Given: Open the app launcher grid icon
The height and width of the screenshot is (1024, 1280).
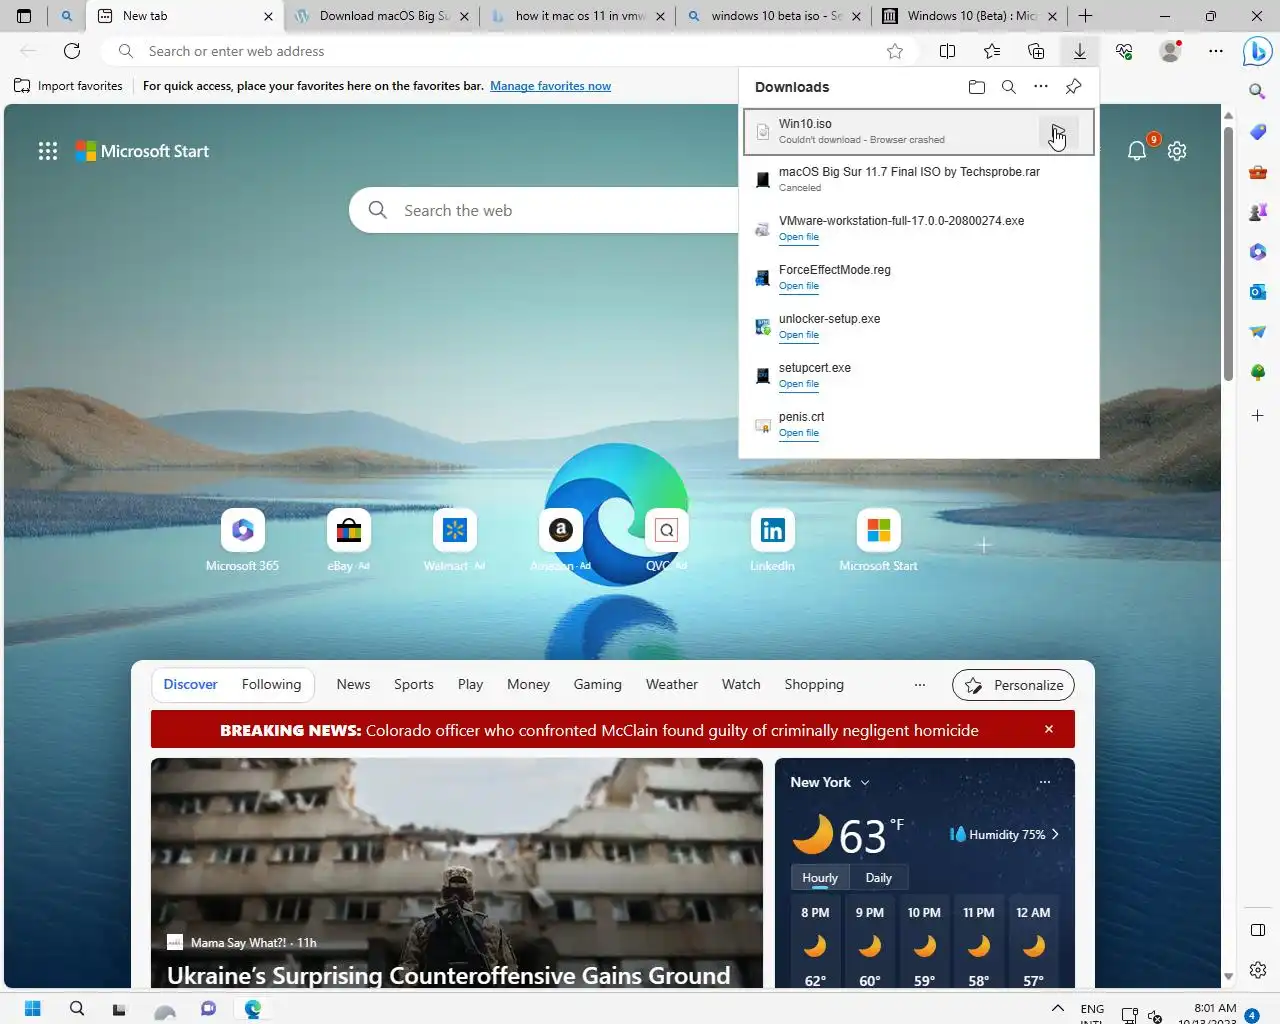Looking at the screenshot, I should (48, 151).
